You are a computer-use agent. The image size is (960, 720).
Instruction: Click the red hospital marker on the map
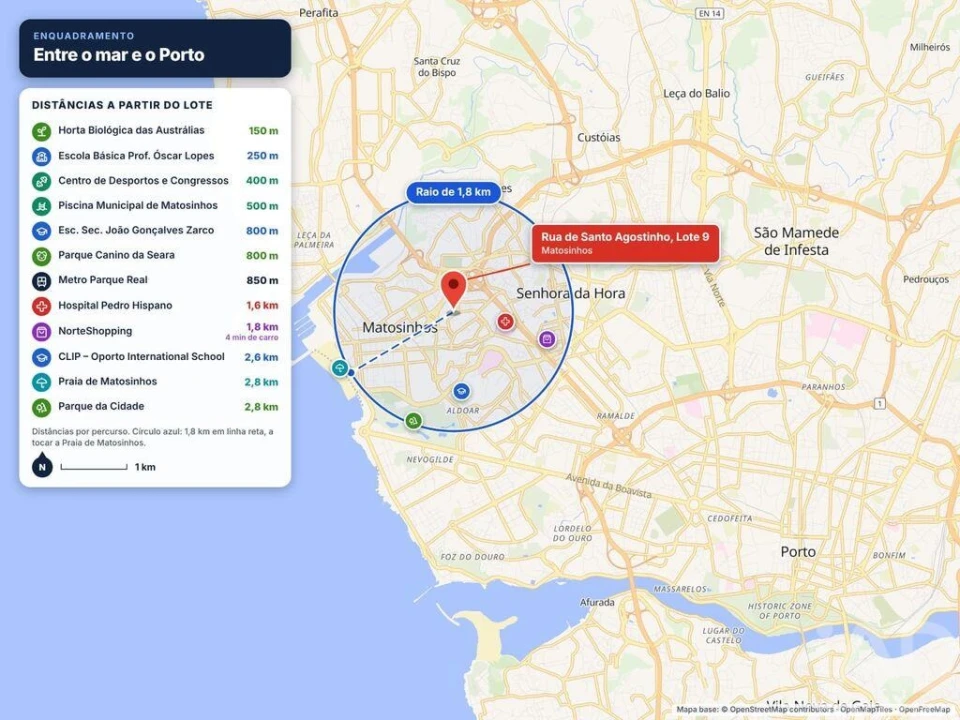pos(505,321)
